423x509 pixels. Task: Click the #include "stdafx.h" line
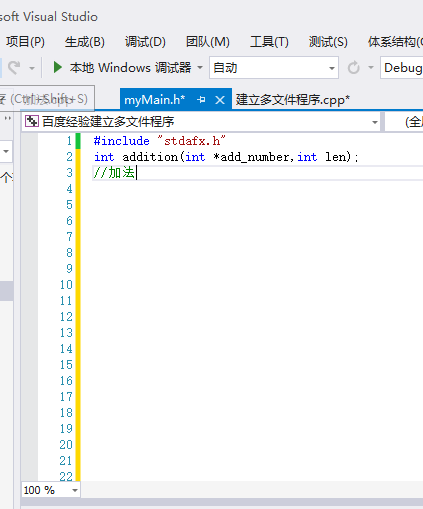tap(160, 141)
